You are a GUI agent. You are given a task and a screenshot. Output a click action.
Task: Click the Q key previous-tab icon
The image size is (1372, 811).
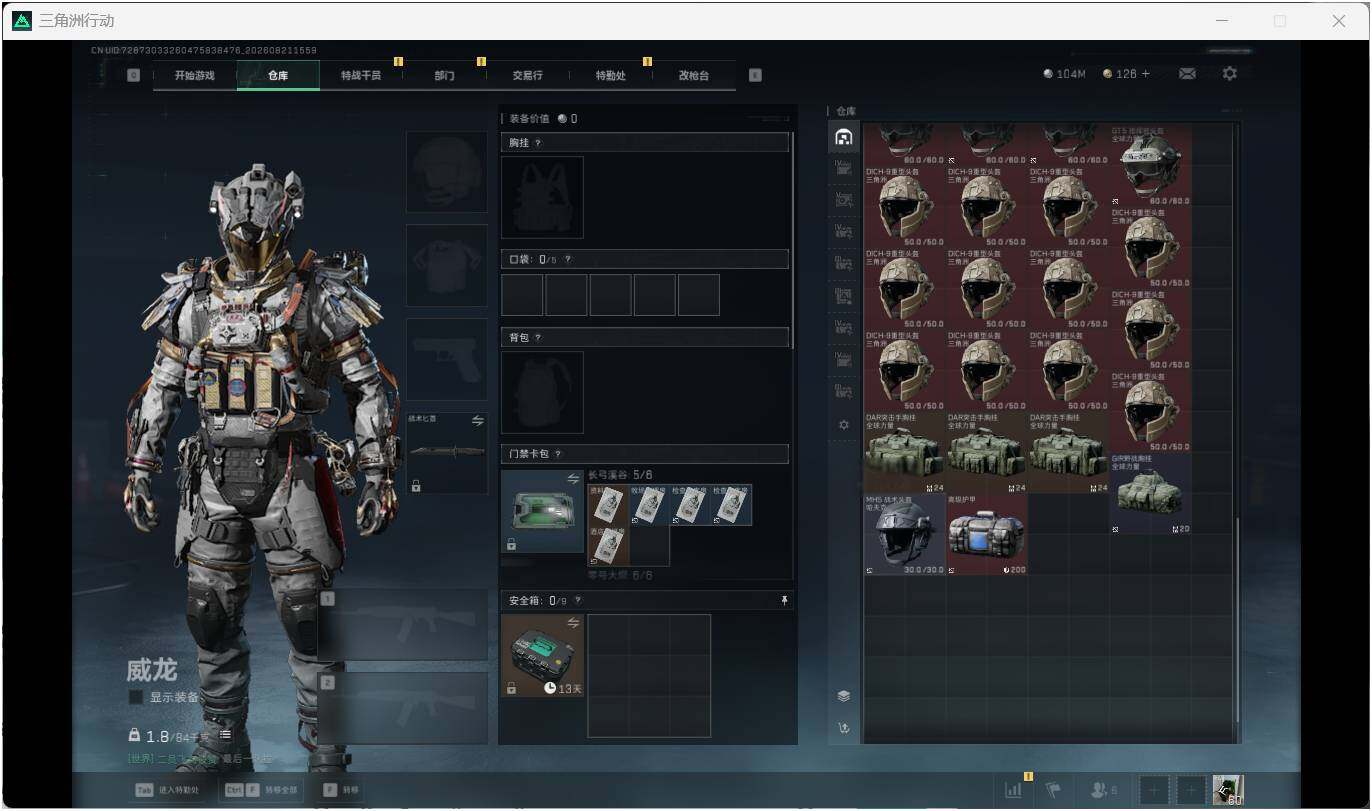[134, 75]
